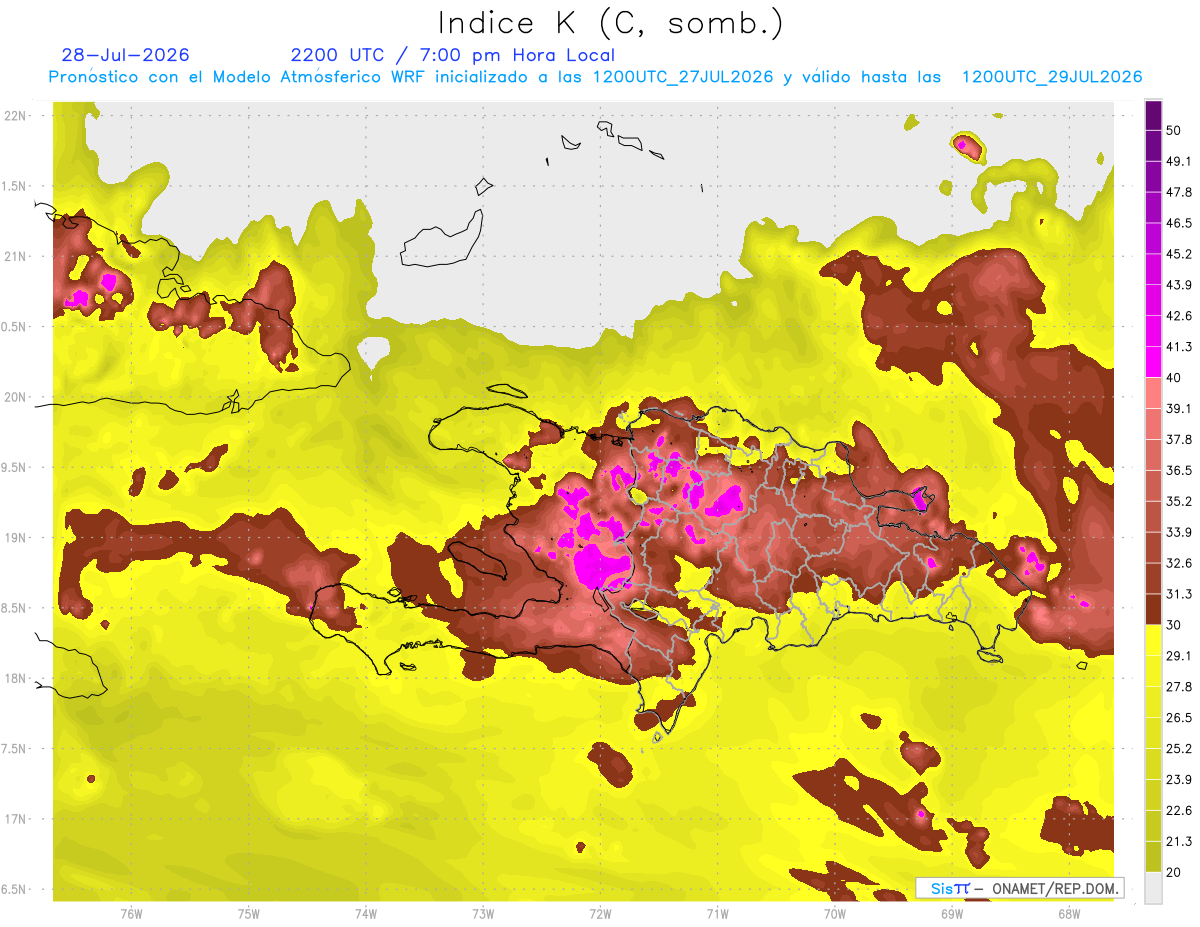Click the "20N" latitude axis label
Viewport: 1200px width, 927px height.
[15, 397]
